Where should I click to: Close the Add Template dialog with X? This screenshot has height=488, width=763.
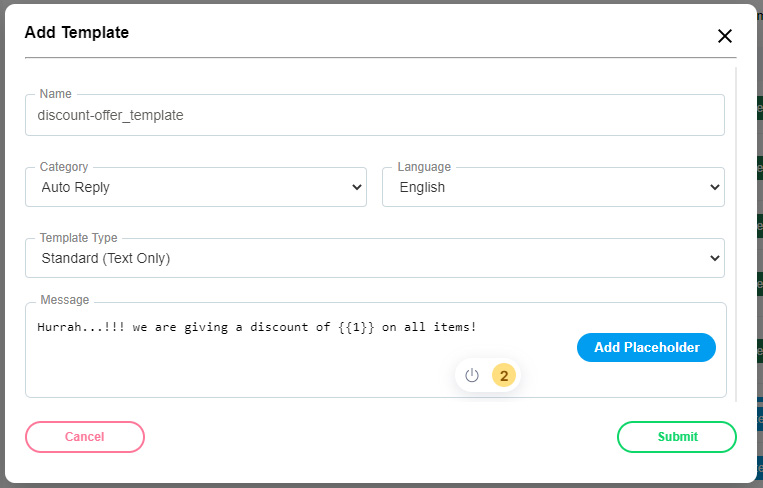click(x=725, y=36)
